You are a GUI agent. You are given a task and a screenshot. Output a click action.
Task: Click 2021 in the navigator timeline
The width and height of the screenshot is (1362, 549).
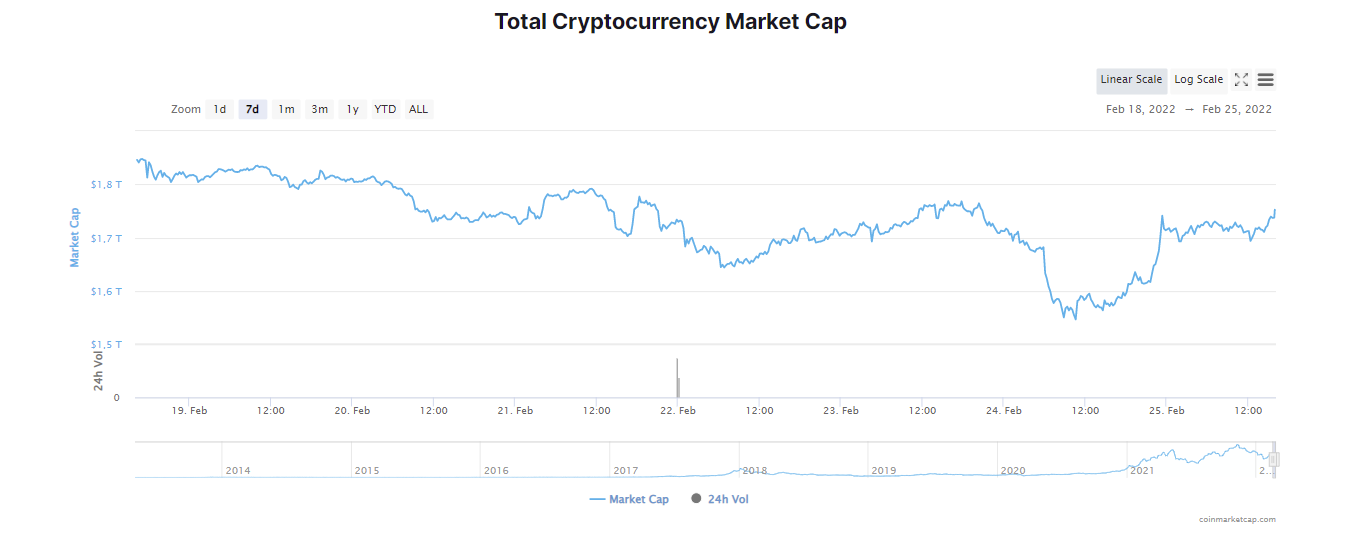pyautogui.click(x=1142, y=470)
